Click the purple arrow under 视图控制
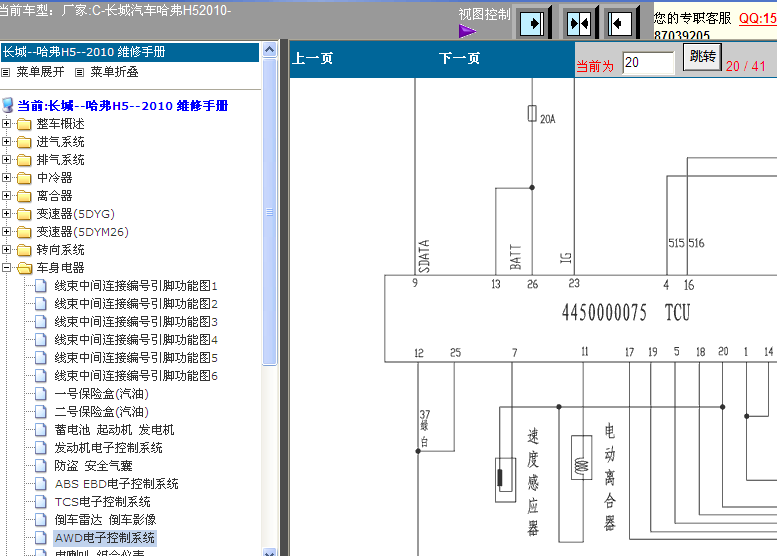777x556 pixels. 467,31
